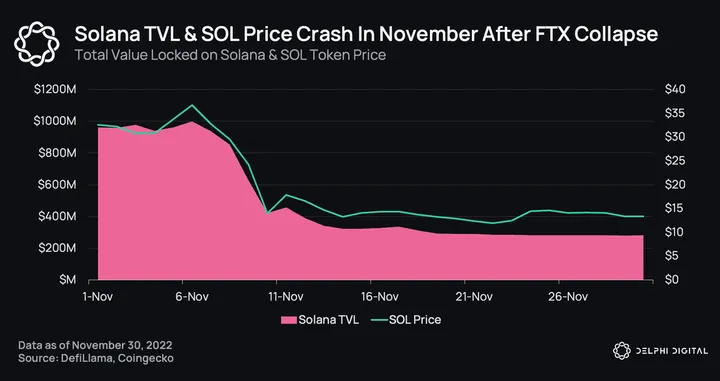Click the $40 right axis label
The width and height of the screenshot is (720, 381).
[x=675, y=90]
